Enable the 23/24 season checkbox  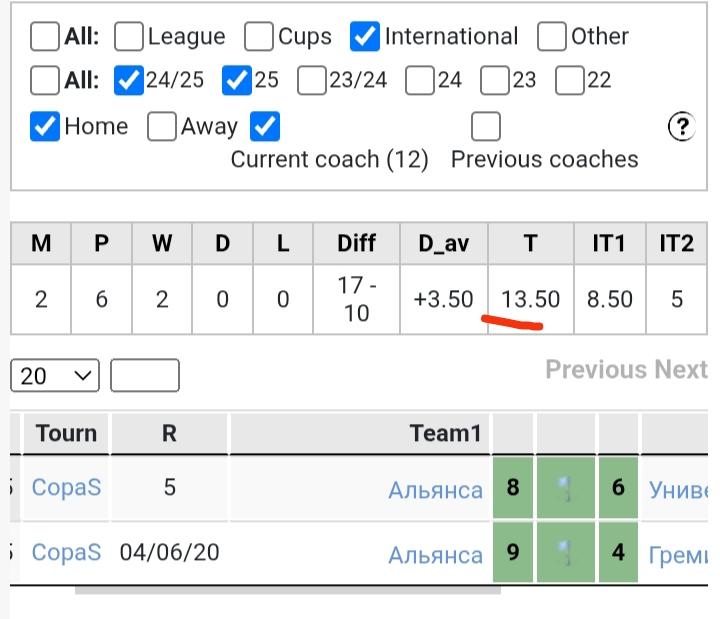pyautogui.click(x=313, y=80)
